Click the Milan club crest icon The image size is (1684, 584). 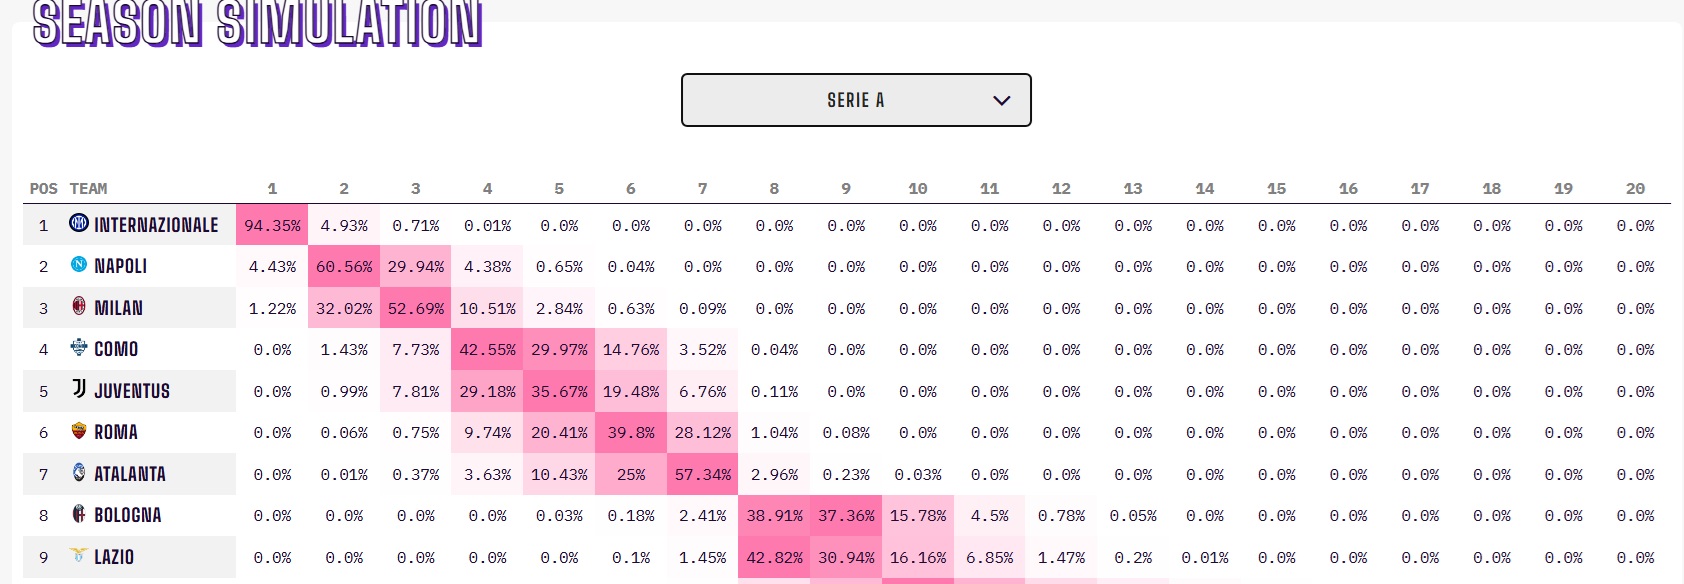[x=79, y=306]
